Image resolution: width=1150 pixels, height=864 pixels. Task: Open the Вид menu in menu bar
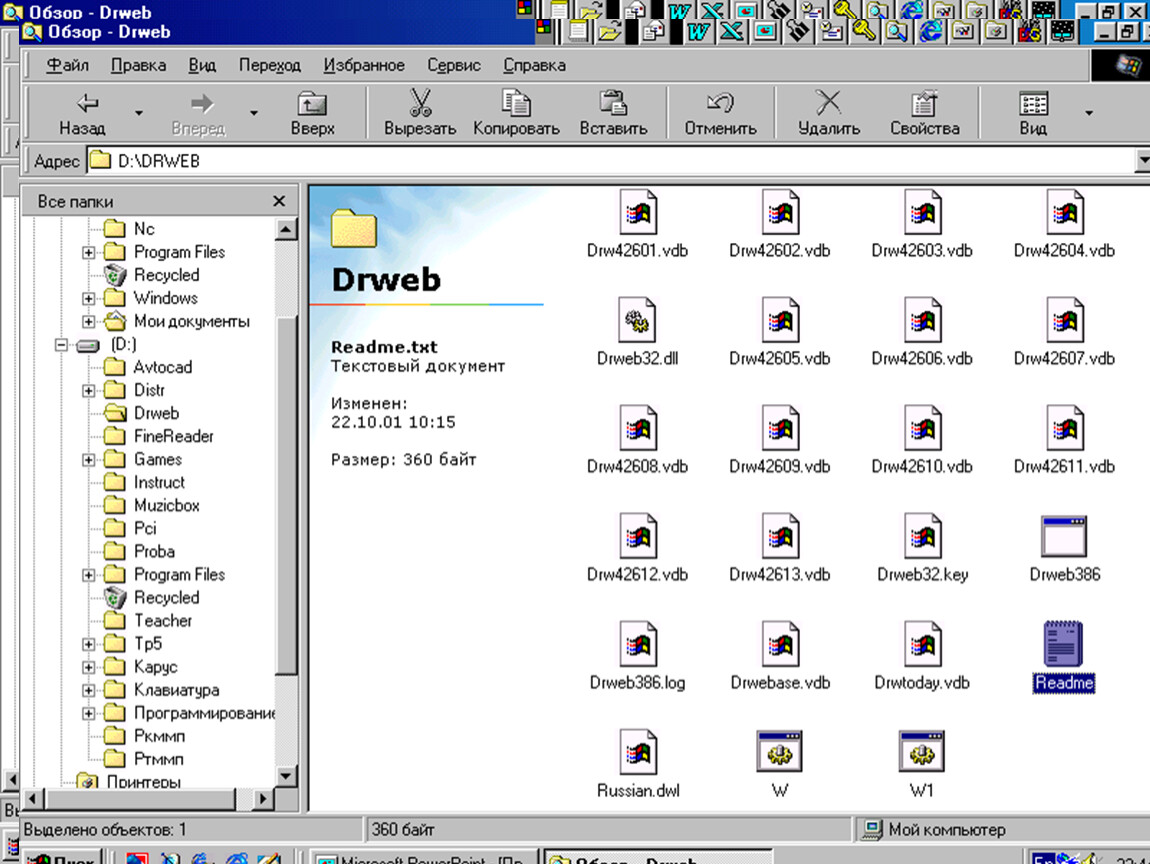pos(202,65)
